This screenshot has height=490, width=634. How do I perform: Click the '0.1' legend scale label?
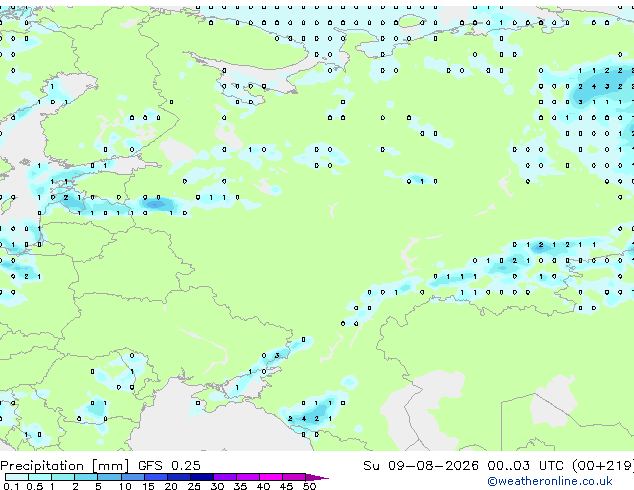[x=11, y=486]
